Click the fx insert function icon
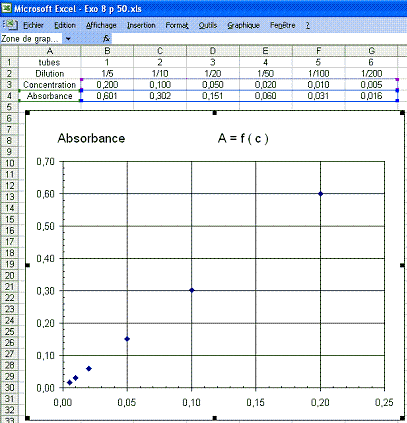Screen dimensions: 407x423 click(x=106, y=39)
